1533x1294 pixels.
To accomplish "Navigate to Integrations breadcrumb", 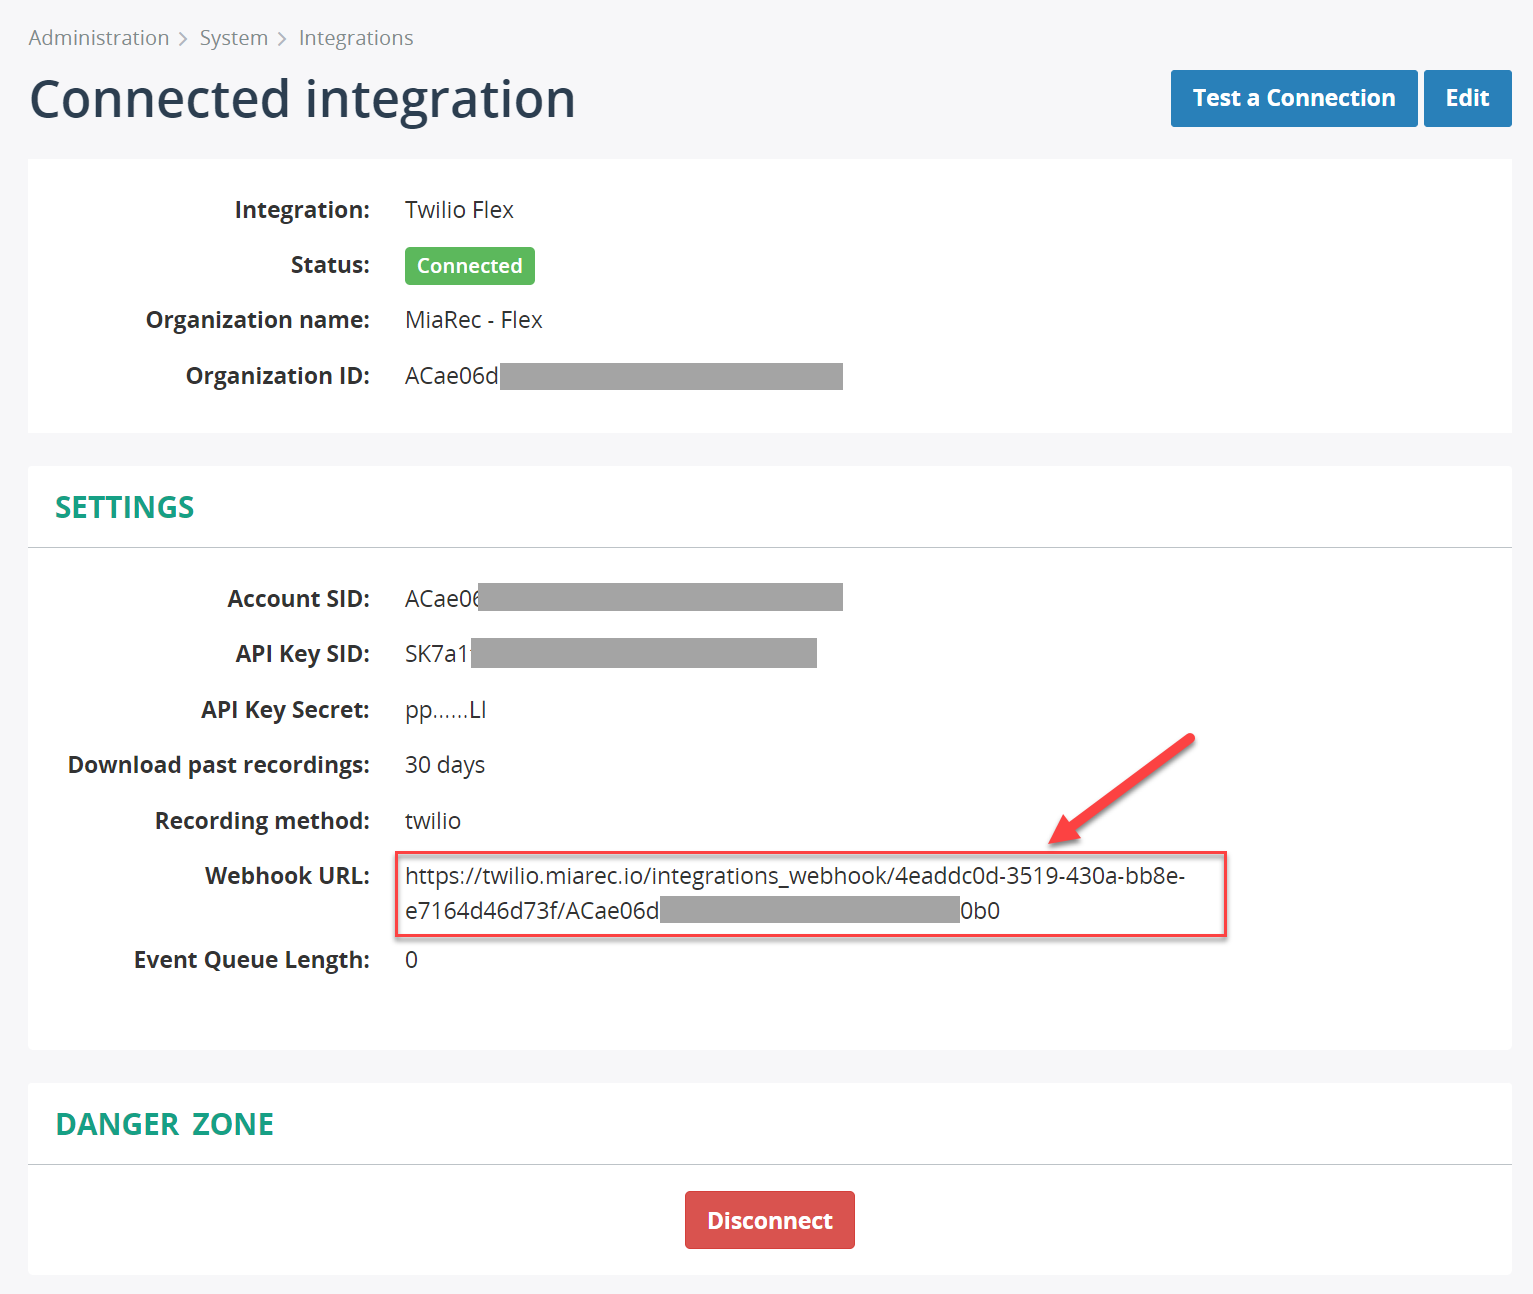I will pos(356,38).
